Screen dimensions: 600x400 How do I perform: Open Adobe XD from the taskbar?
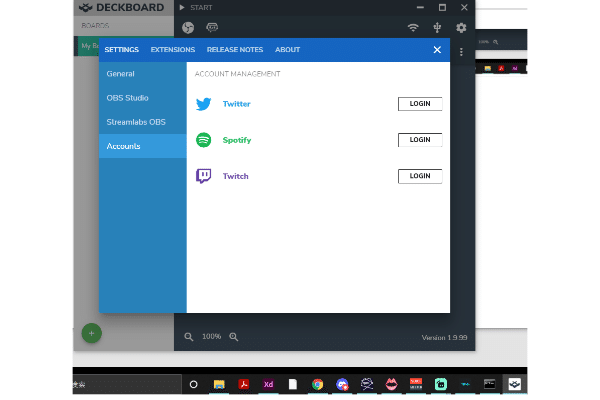coord(268,384)
